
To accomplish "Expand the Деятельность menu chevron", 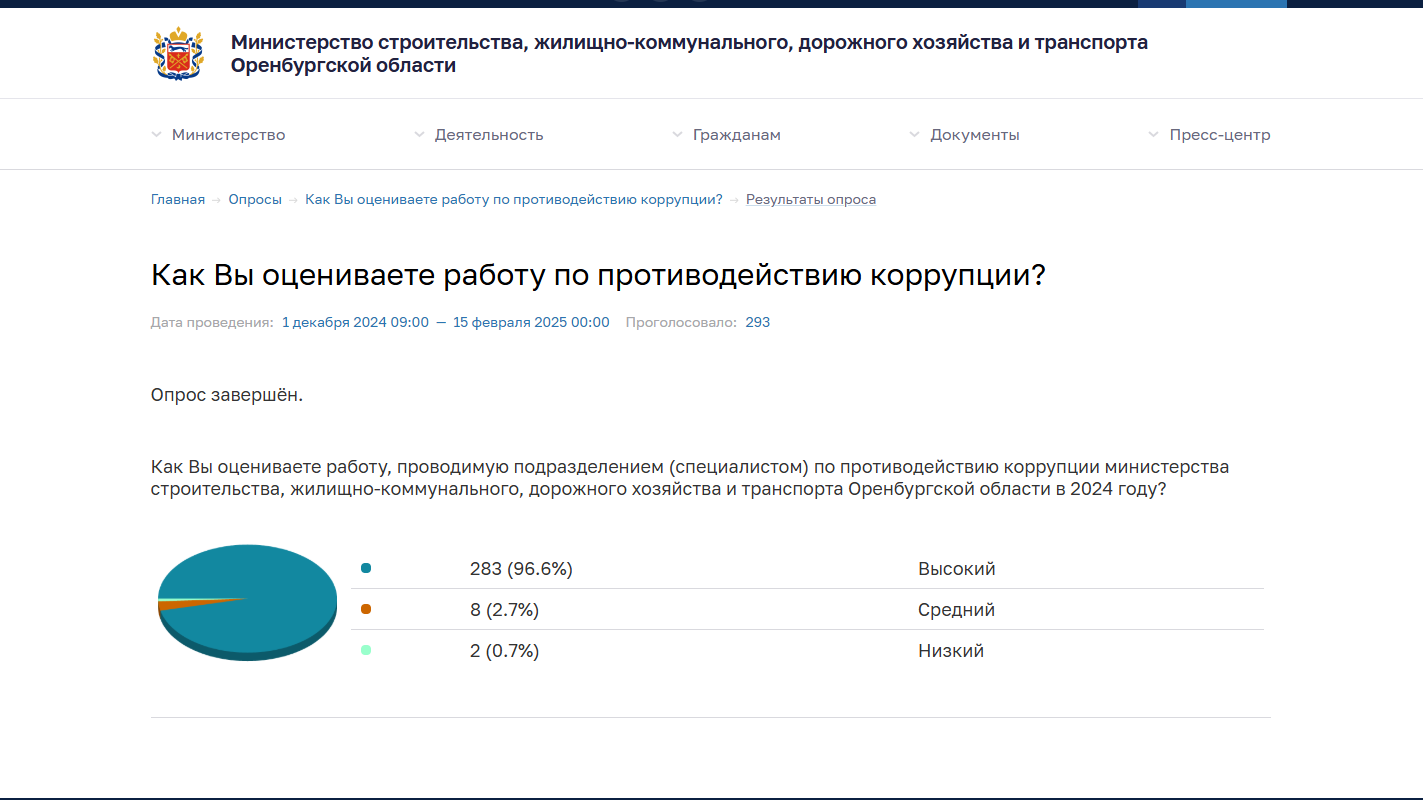I will [419, 135].
